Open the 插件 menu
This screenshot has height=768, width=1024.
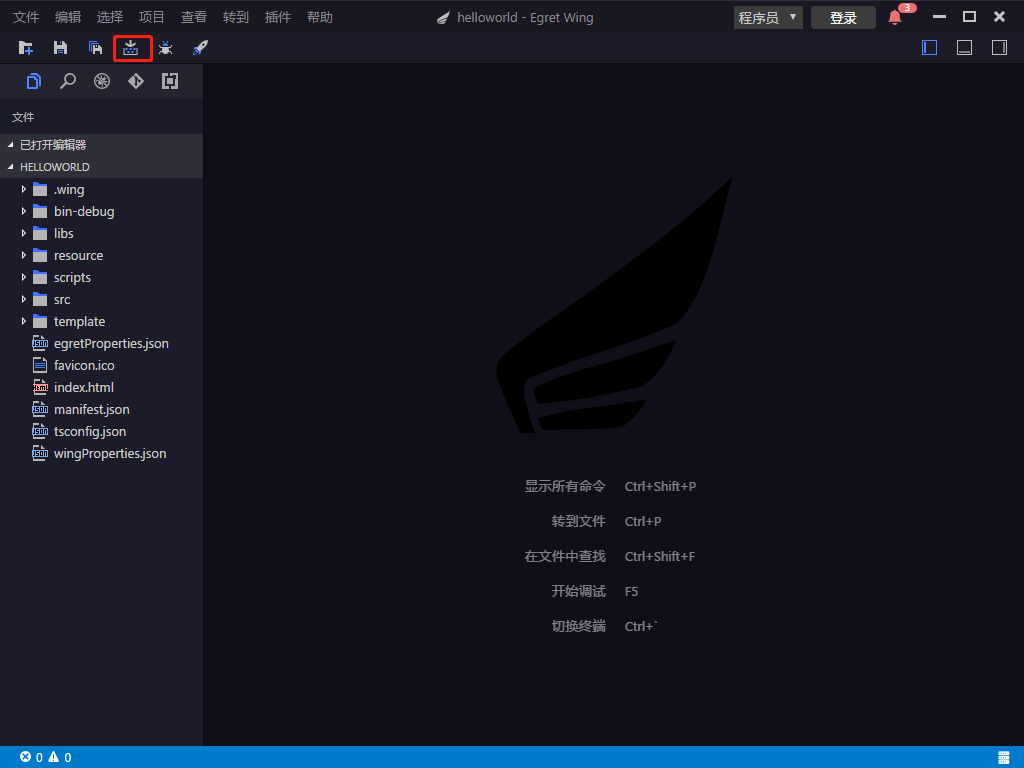pyautogui.click(x=278, y=17)
